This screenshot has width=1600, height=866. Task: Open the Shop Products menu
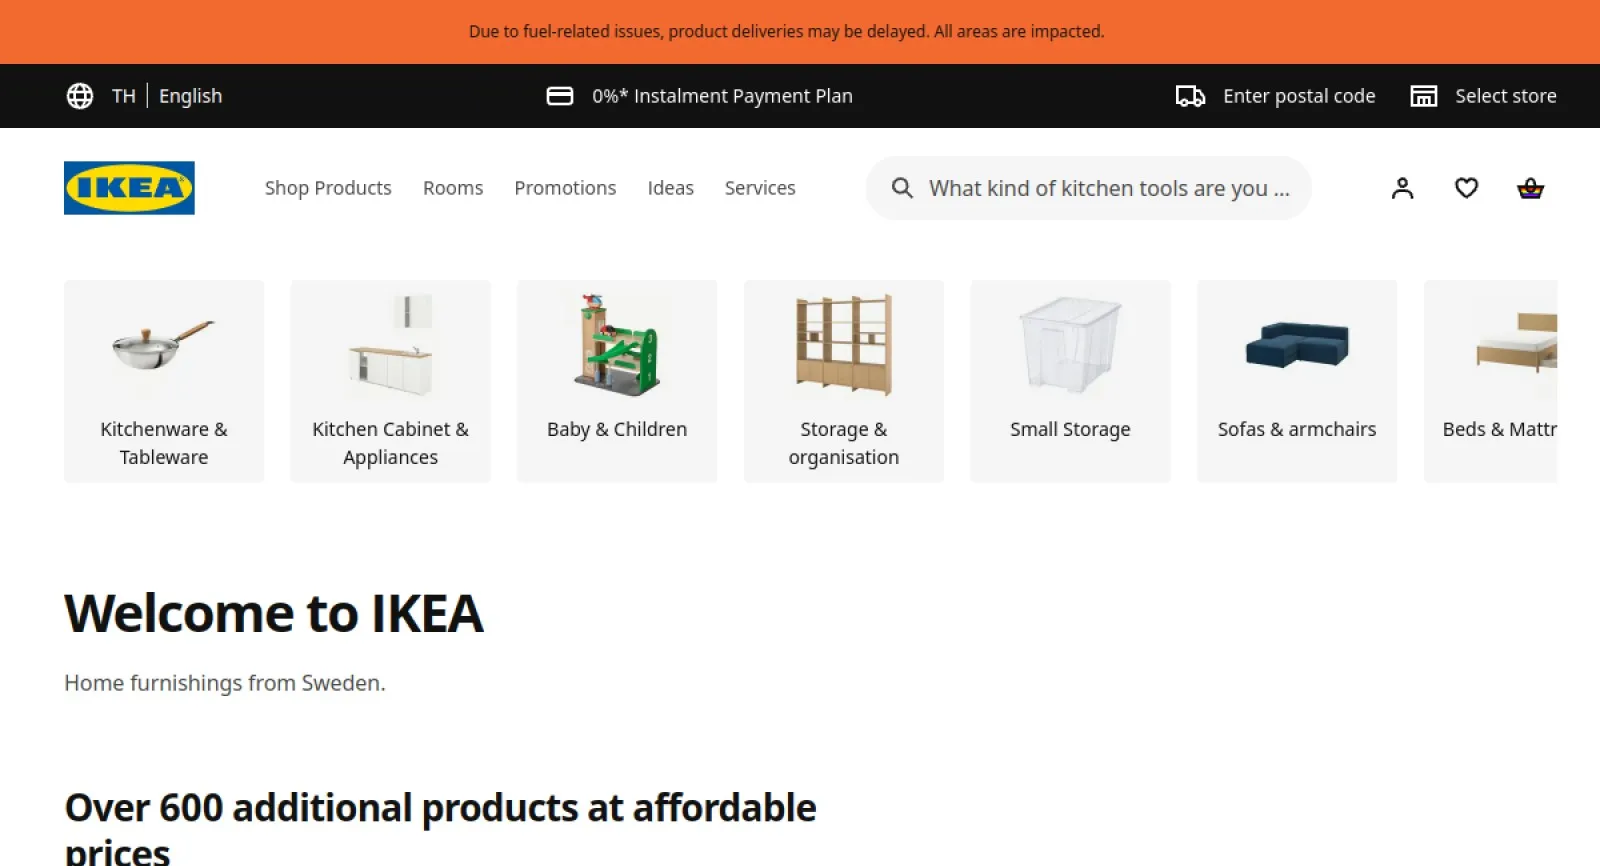click(x=328, y=188)
